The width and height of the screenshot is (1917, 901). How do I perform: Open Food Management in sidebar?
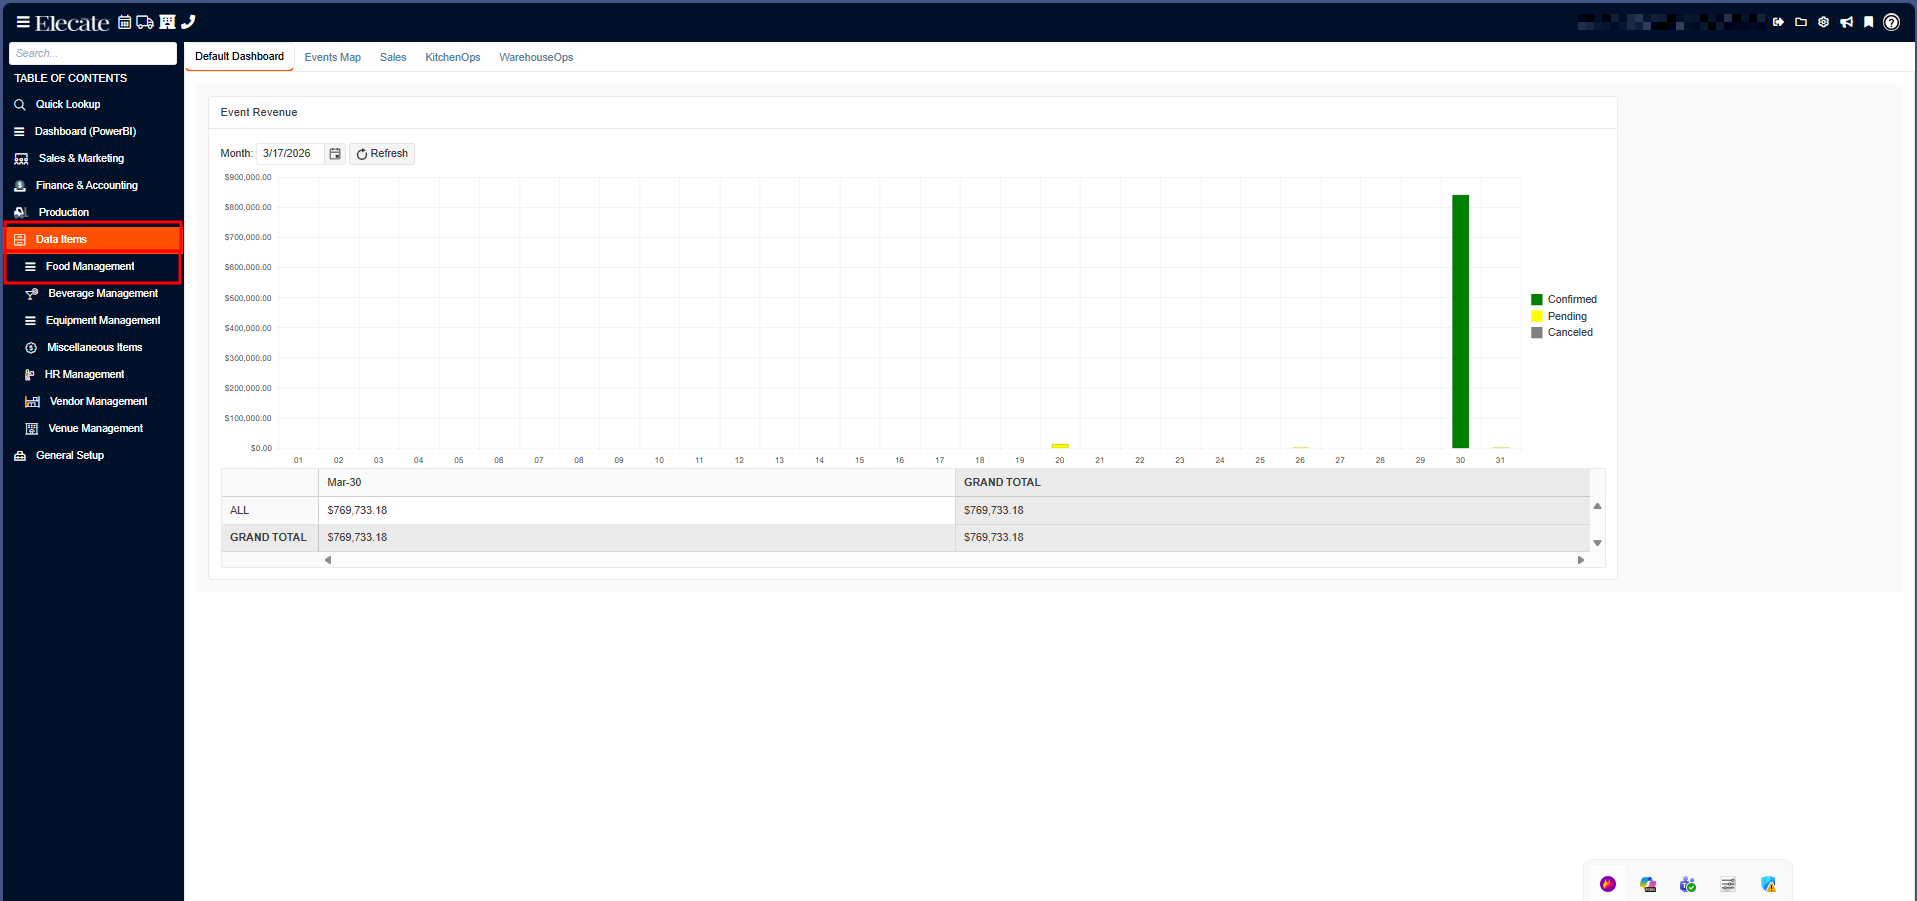[90, 266]
